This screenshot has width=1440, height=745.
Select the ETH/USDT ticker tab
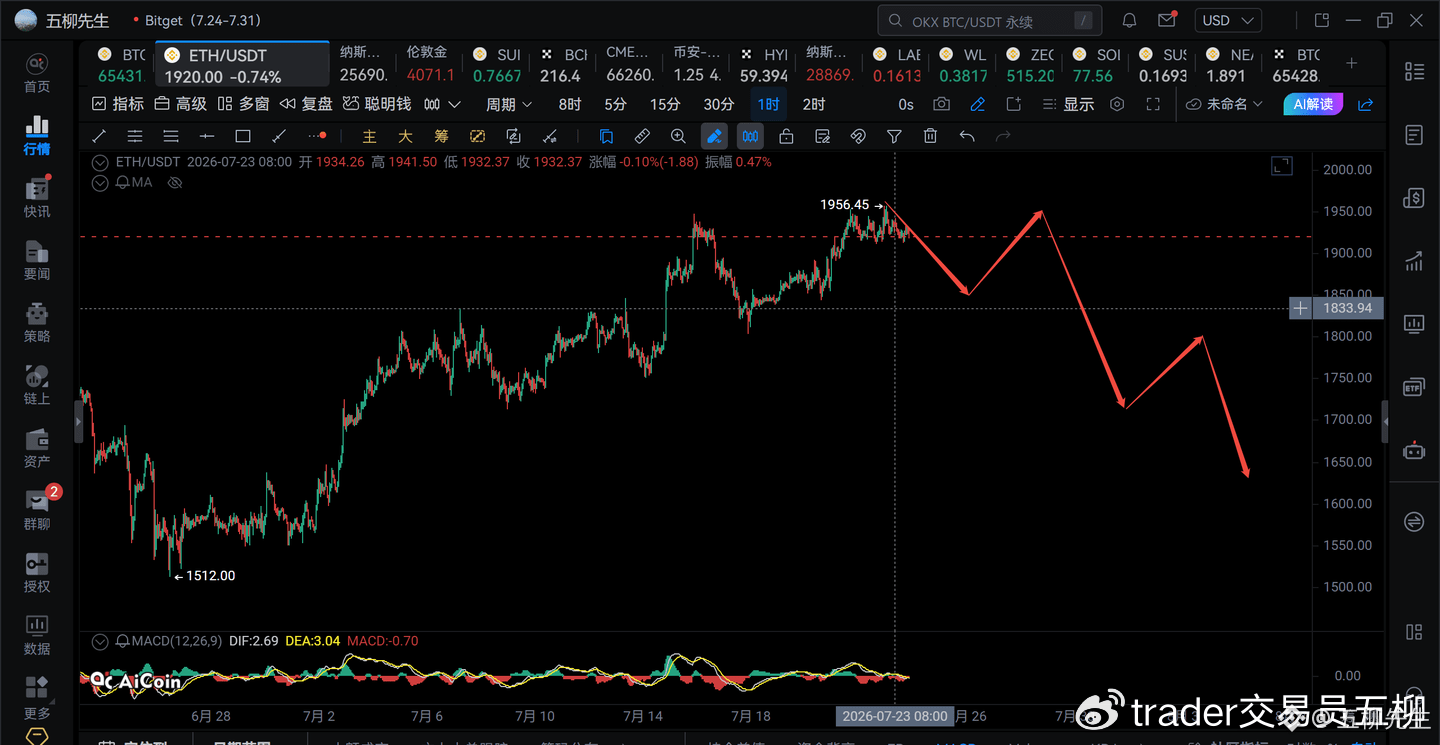click(242, 66)
